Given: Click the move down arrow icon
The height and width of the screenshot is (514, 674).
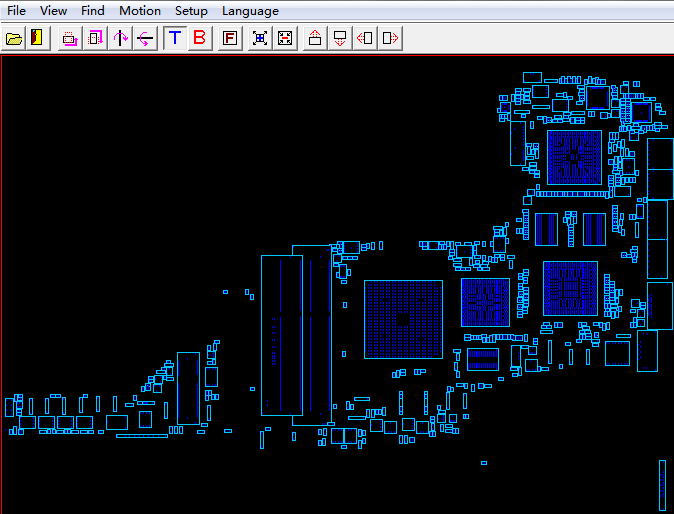Looking at the screenshot, I should 340,38.
